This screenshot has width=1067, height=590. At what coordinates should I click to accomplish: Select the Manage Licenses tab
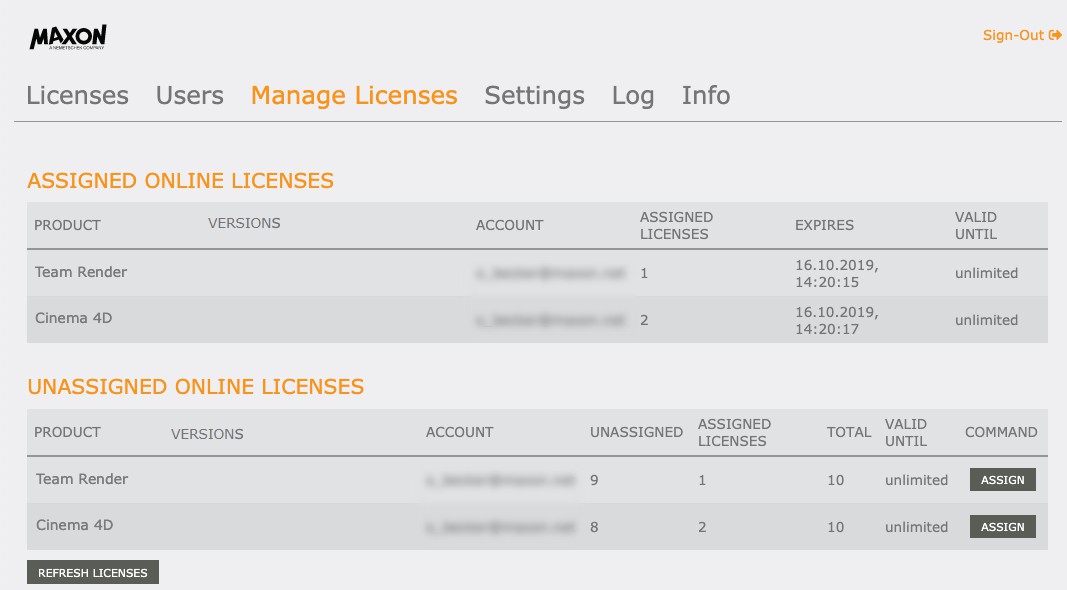click(354, 95)
